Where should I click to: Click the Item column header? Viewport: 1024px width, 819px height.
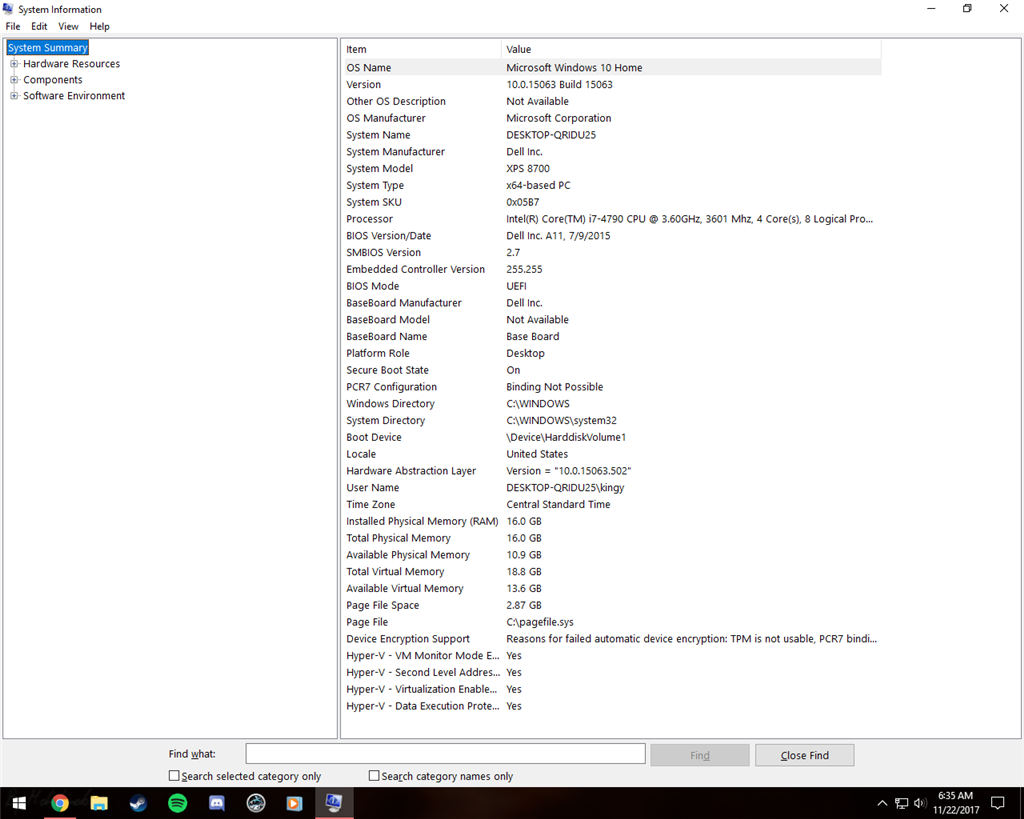coord(423,49)
